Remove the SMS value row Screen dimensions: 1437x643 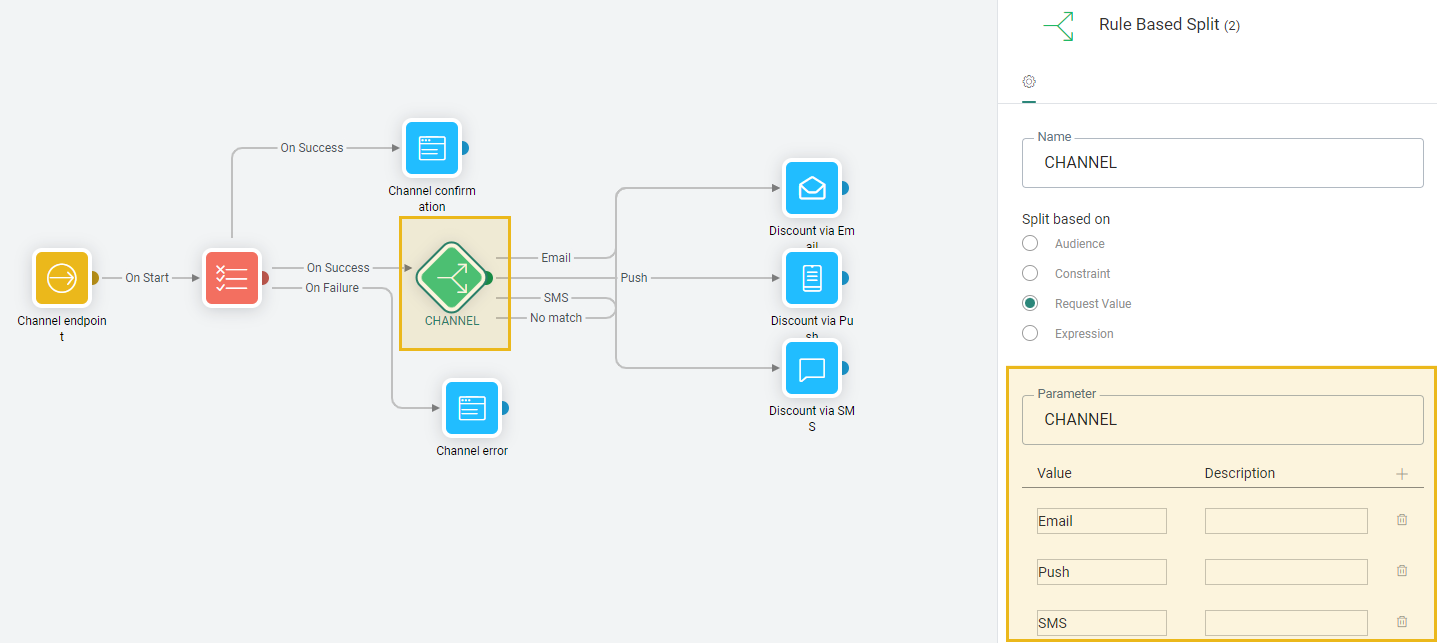[1402, 622]
